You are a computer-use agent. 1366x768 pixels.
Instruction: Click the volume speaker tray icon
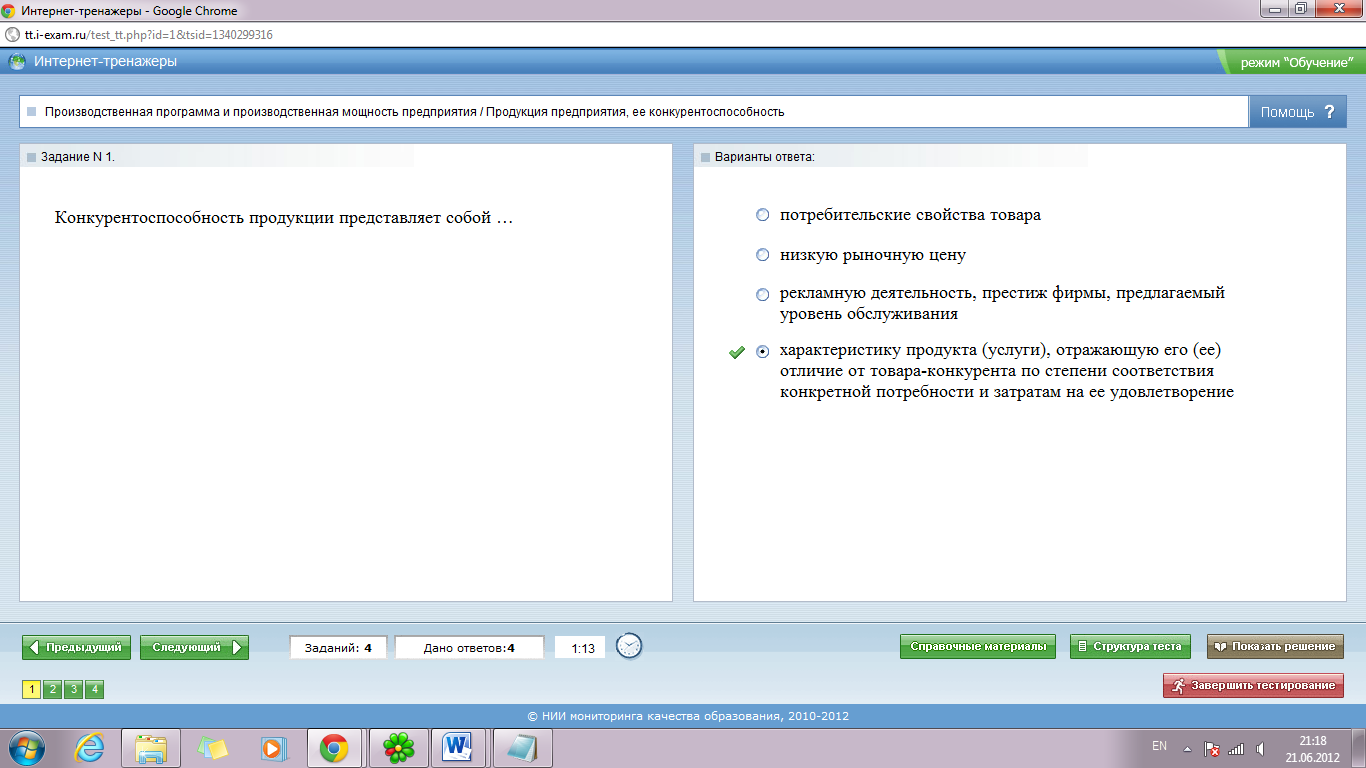point(1260,748)
